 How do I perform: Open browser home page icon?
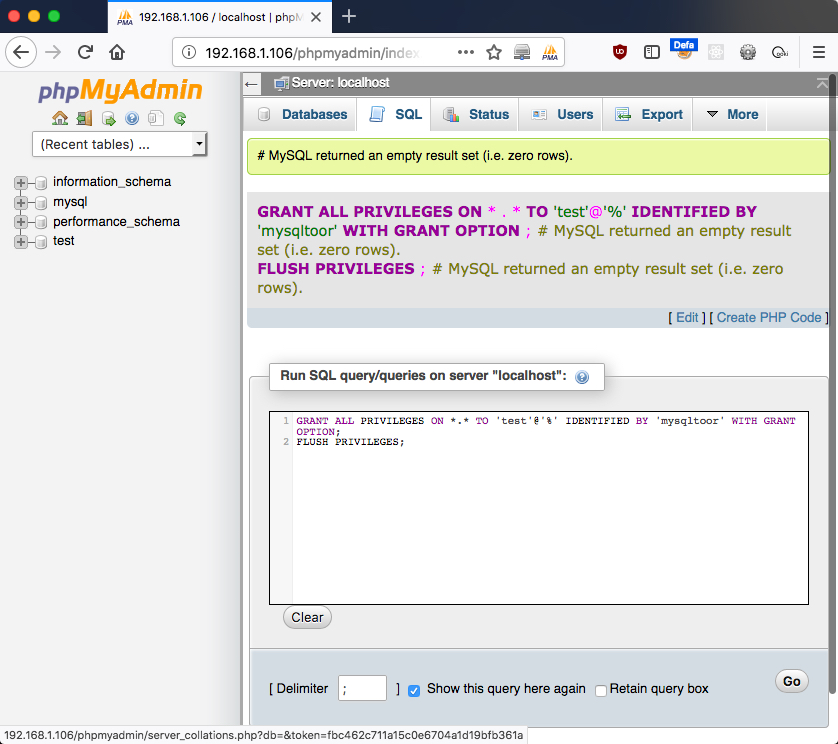(x=117, y=52)
